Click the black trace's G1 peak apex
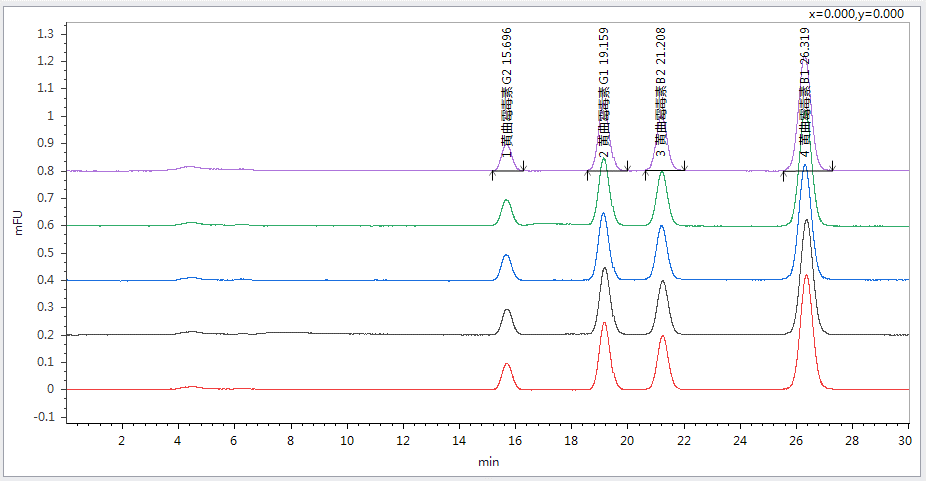Viewport: 926px width, 481px height. [x=604, y=269]
